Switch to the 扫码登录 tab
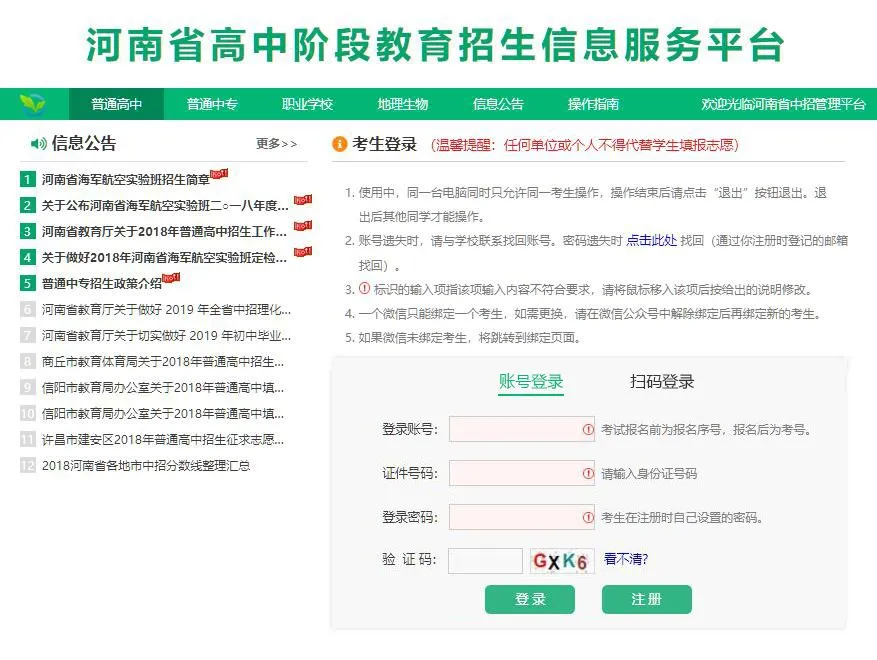877x660 pixels. 662,382
